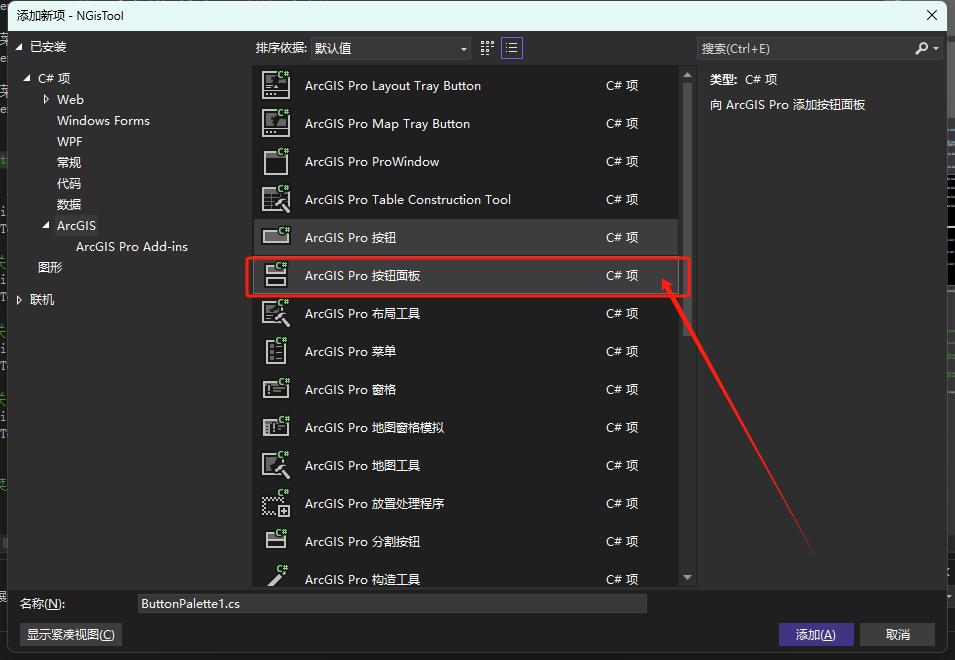The width and height of the screenshot is (955, 660).
Task: Select the 图形 category
Action: coord(50,267)
